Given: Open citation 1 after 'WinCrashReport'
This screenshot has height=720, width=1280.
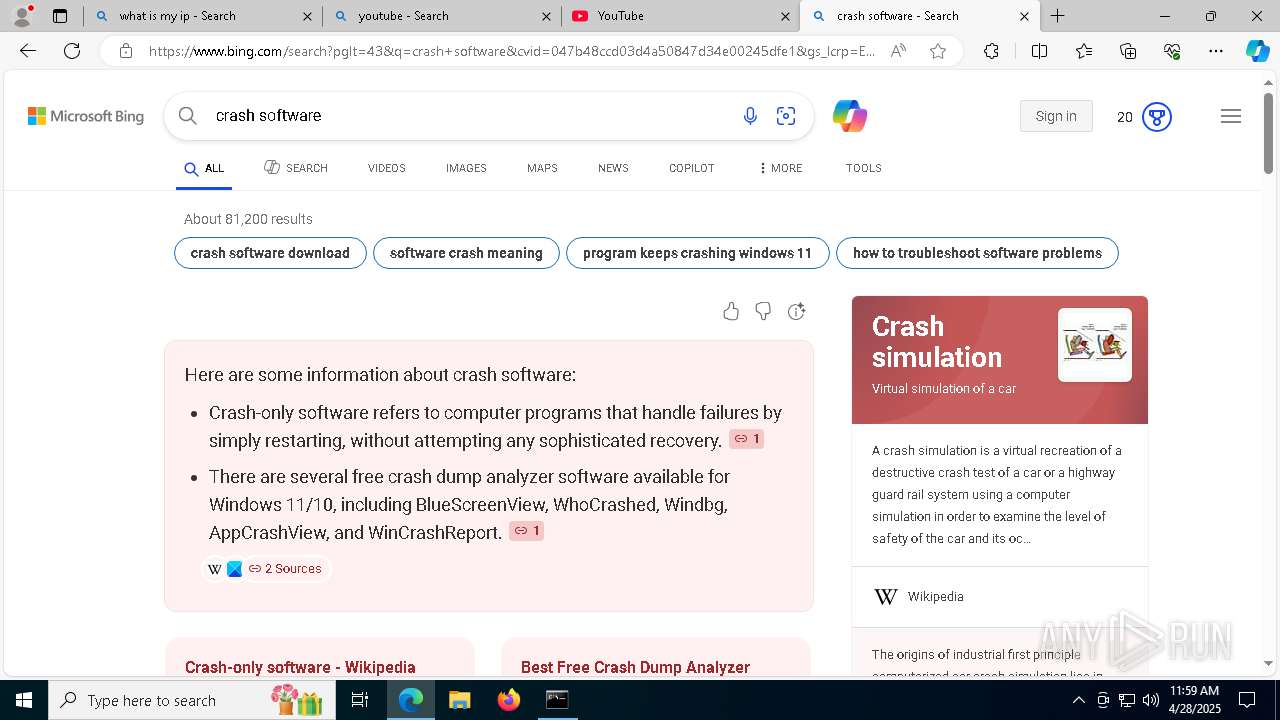Looking at the screenshot, I should coord(526,531).
